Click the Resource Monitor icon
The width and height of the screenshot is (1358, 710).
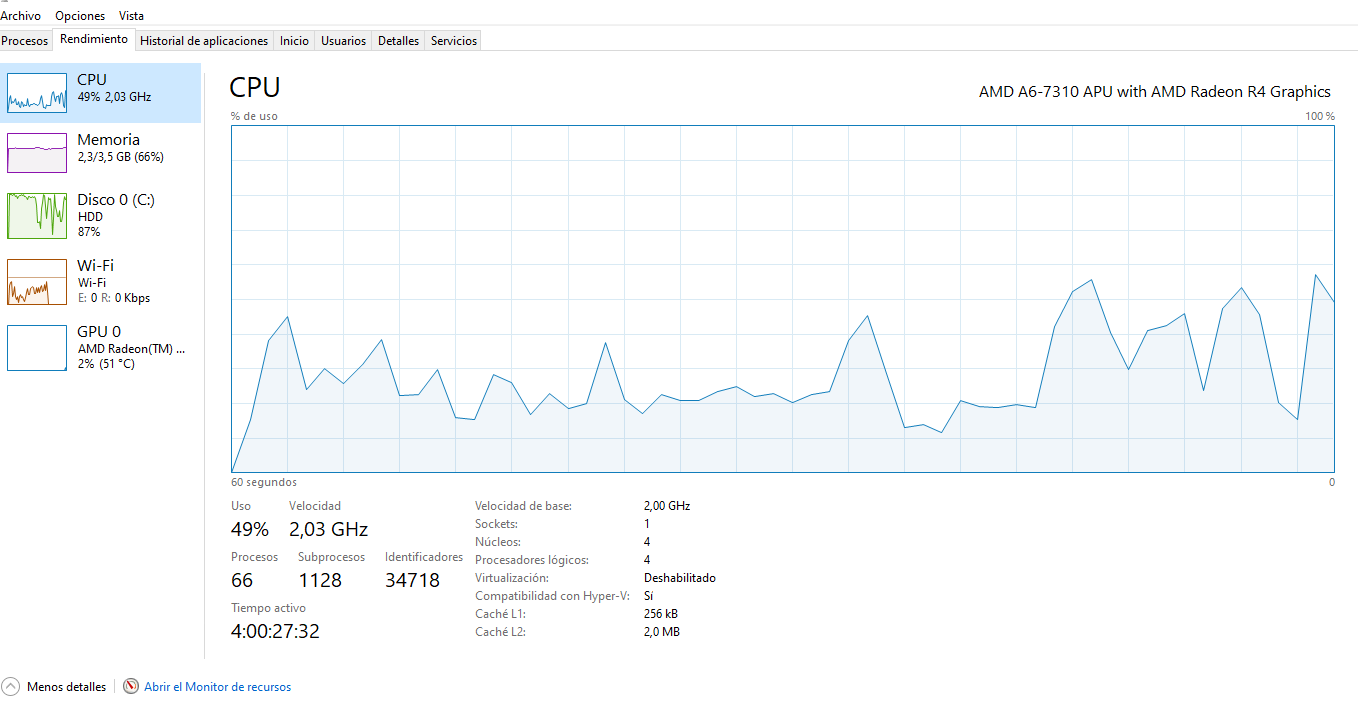(131, 687)
